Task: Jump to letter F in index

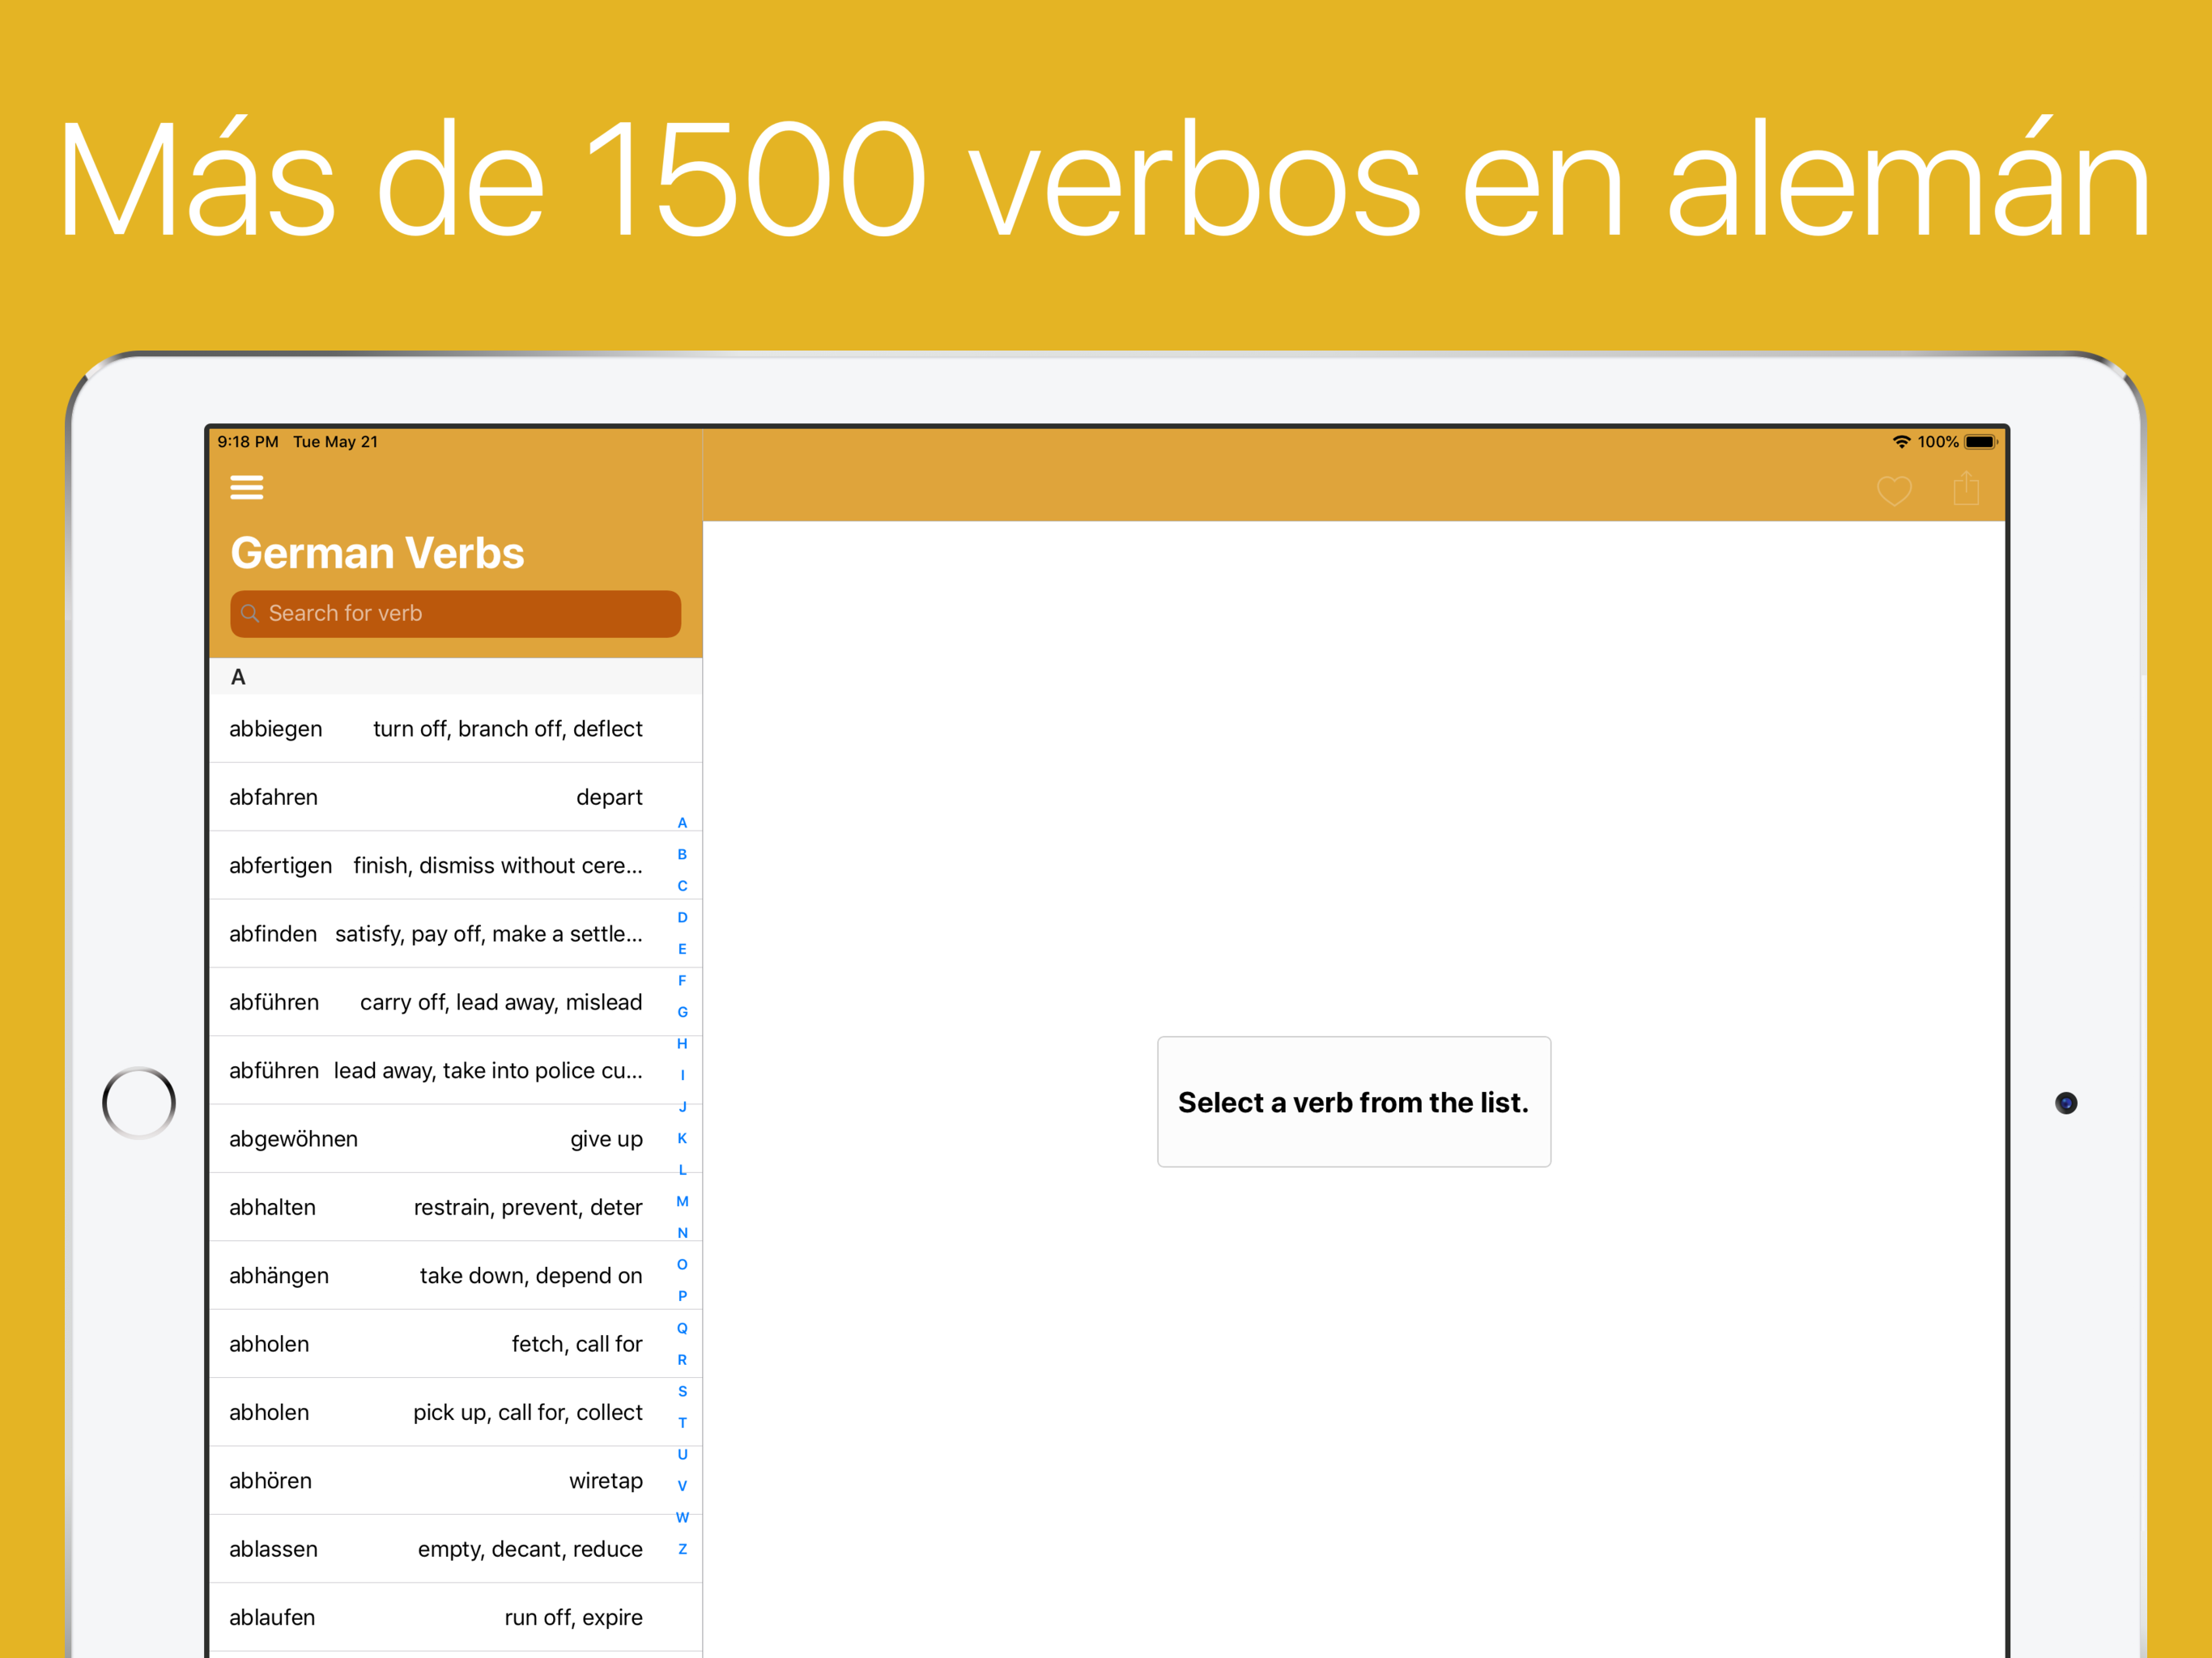Action: coord(682,980)
